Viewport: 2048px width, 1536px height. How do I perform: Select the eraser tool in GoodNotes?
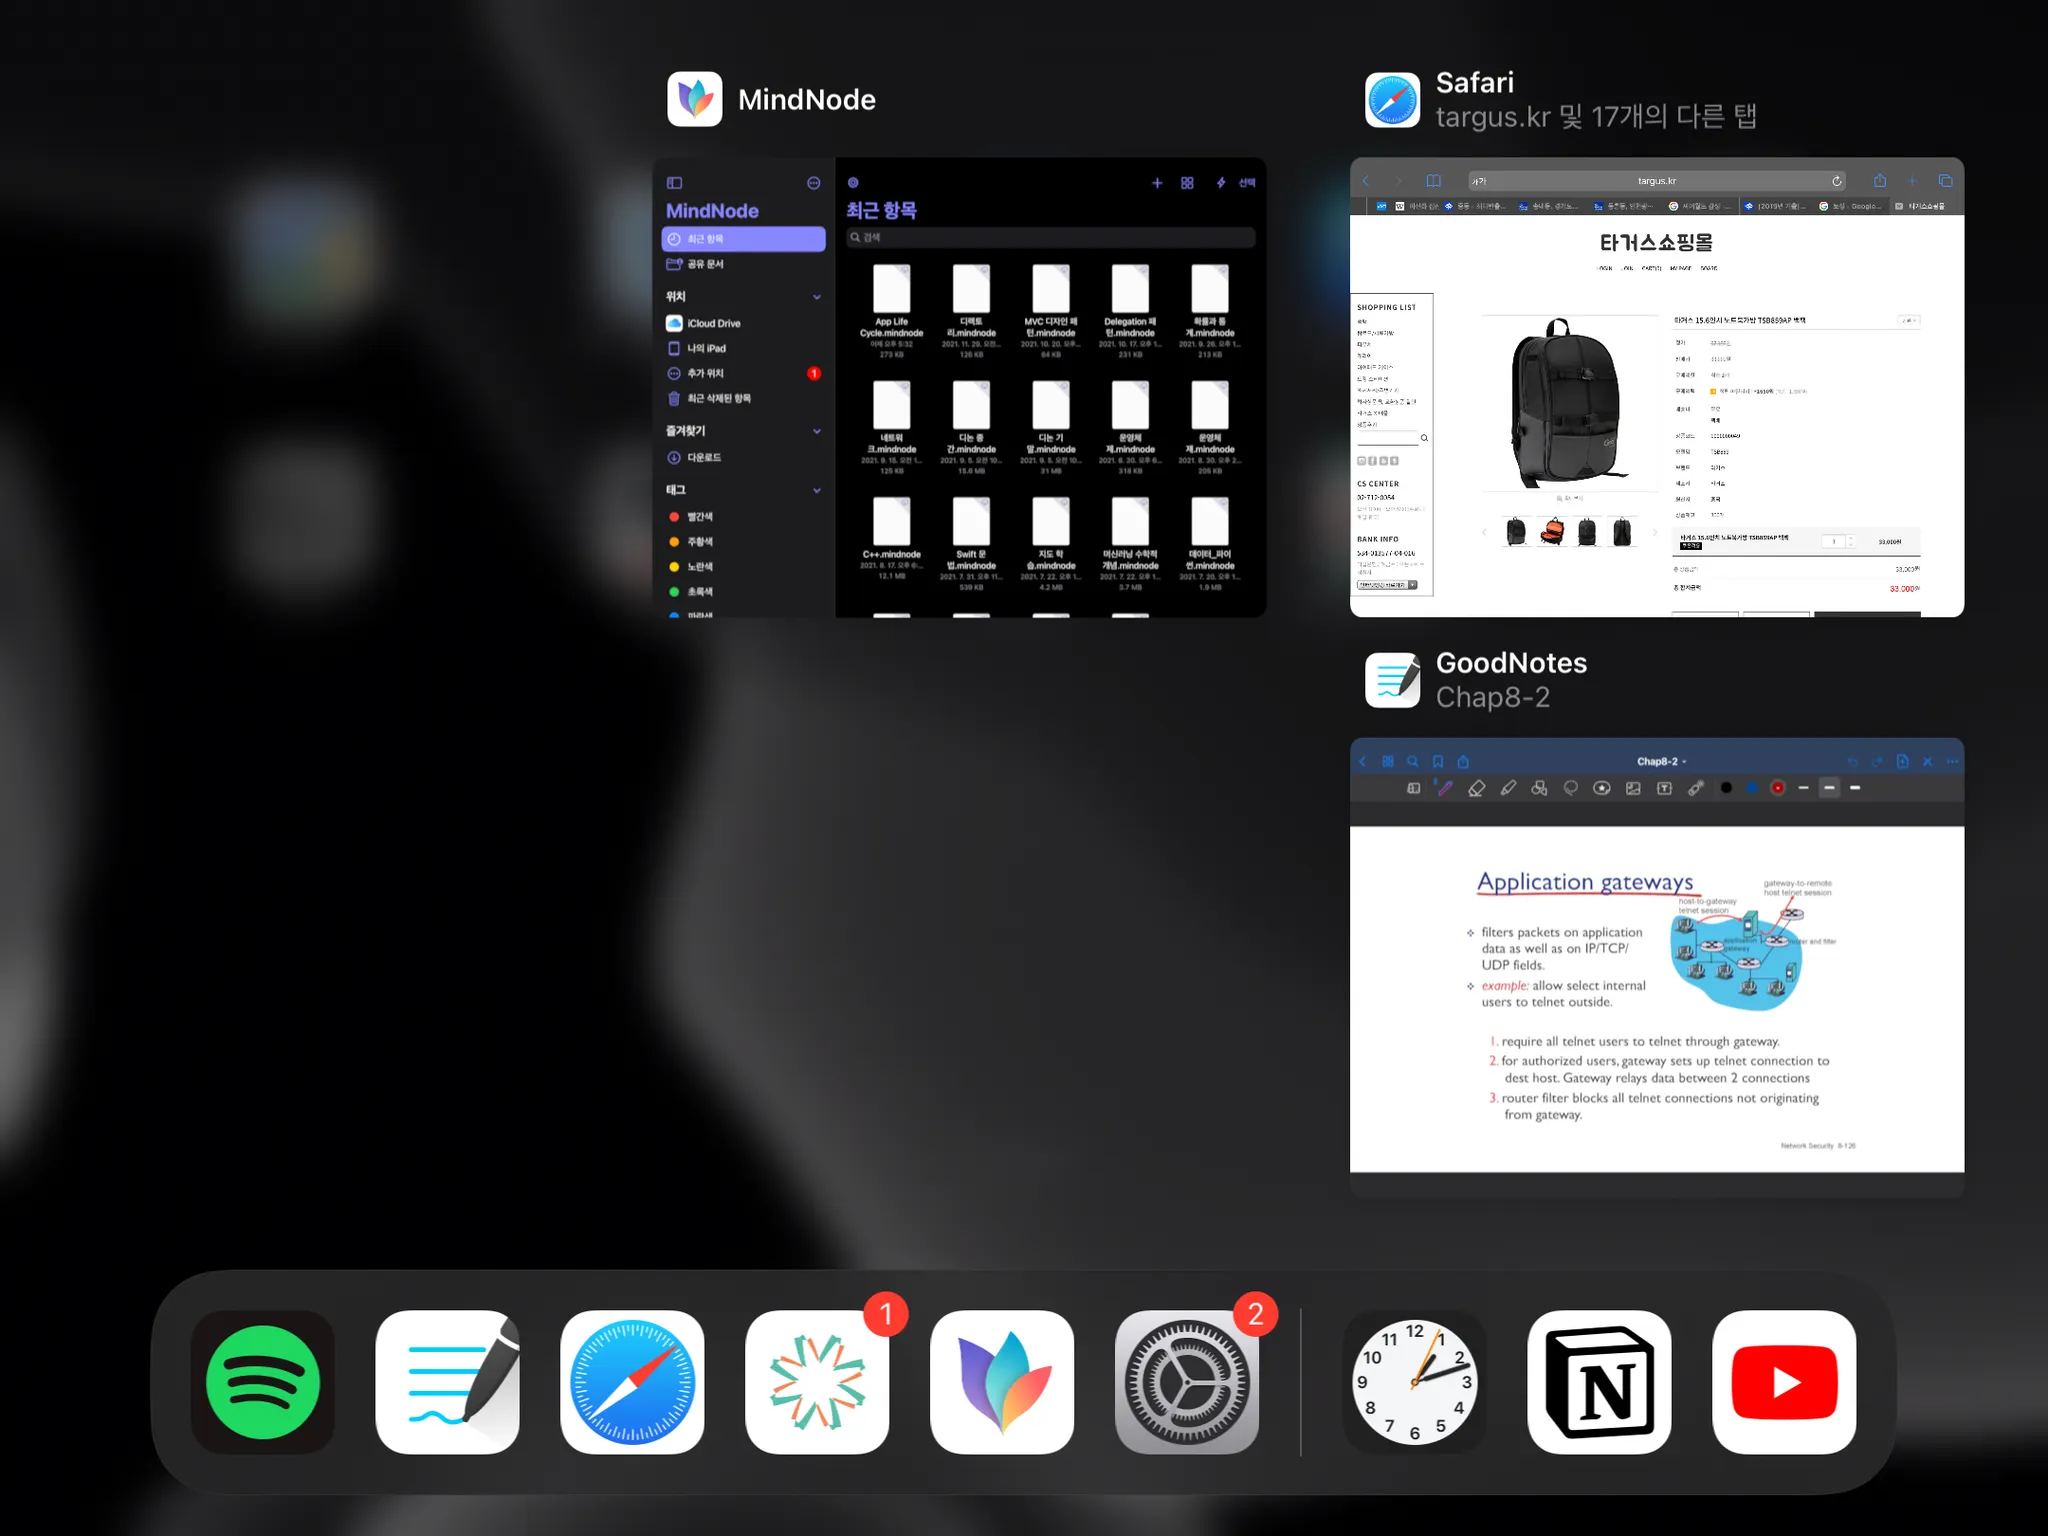coord(1476,788)
